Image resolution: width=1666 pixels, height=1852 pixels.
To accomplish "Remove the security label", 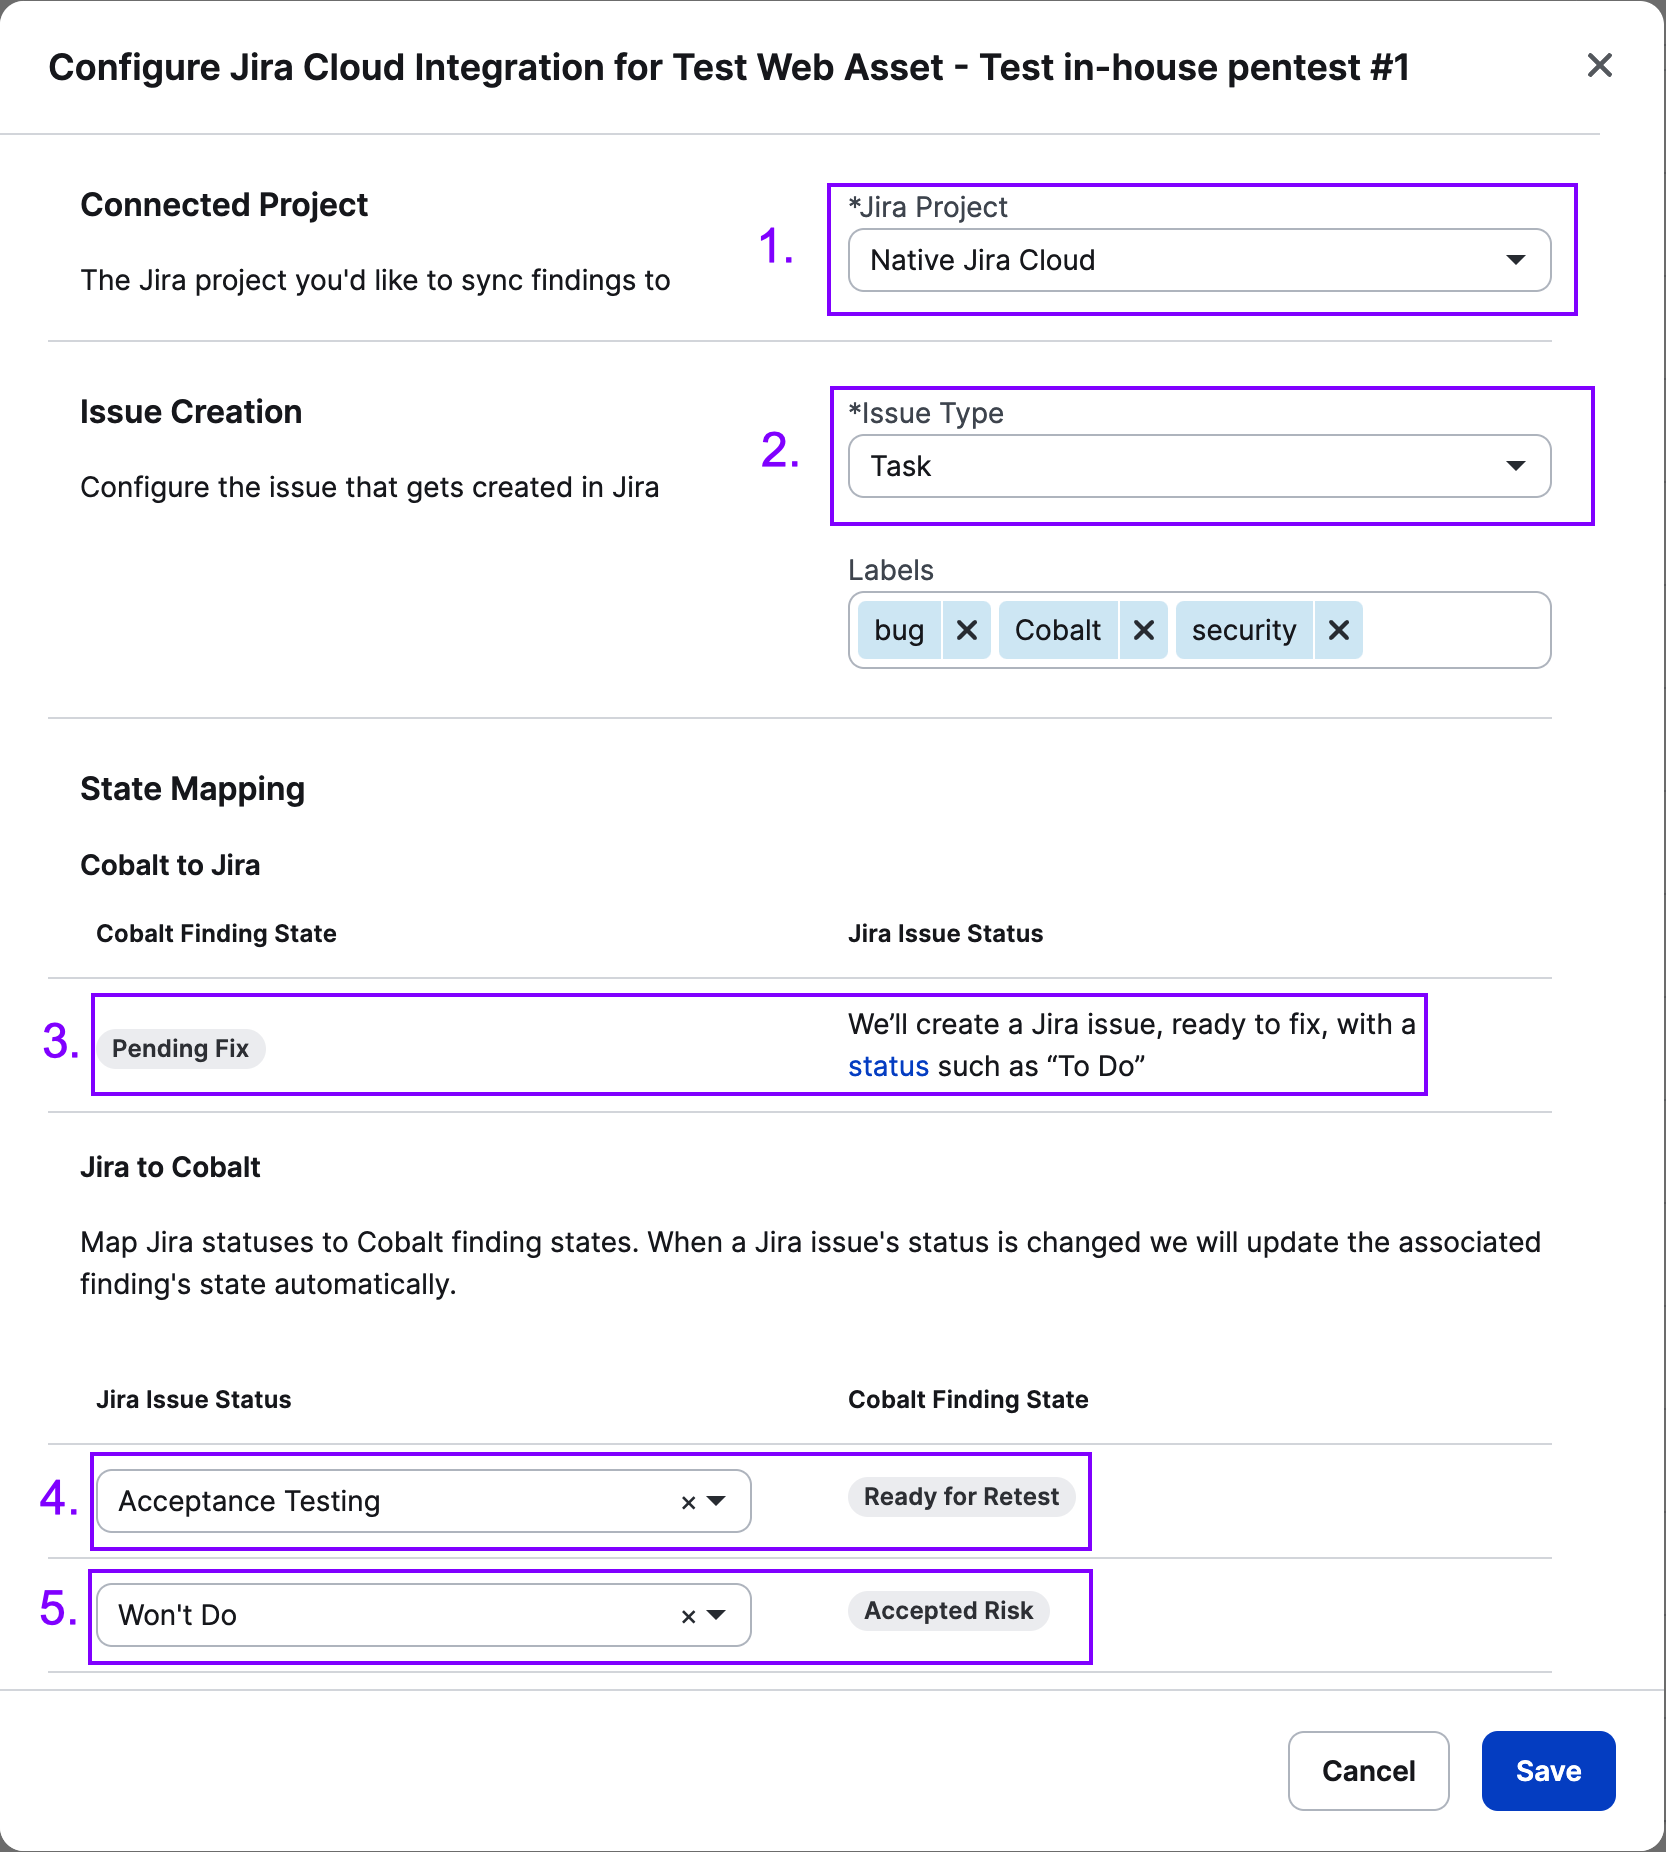I will (x=1338, y=630).
